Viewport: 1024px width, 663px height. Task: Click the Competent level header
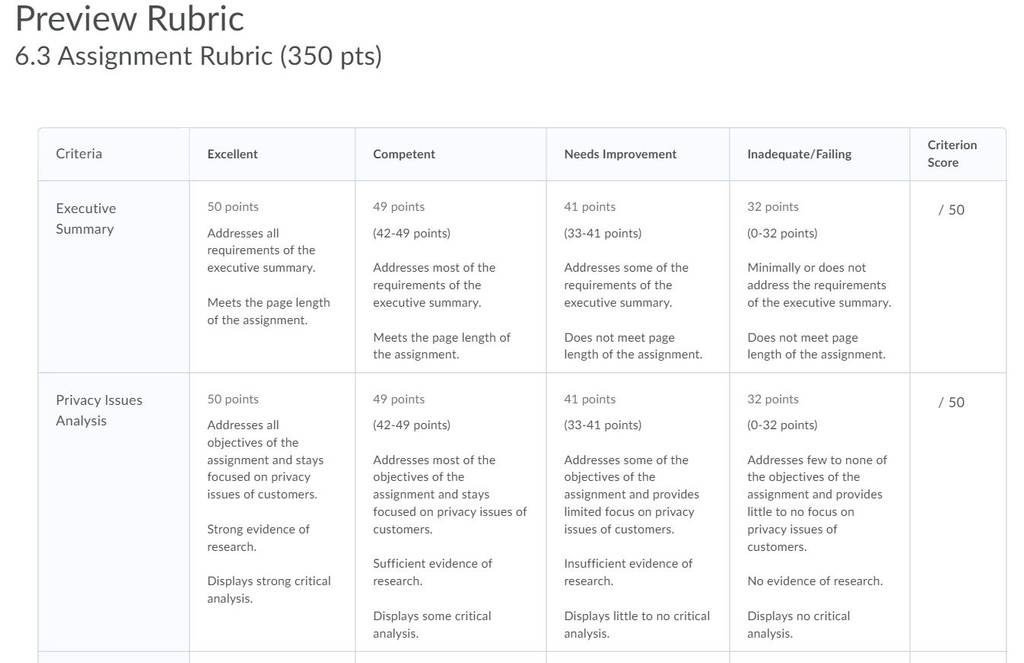[x=404, y=154]
